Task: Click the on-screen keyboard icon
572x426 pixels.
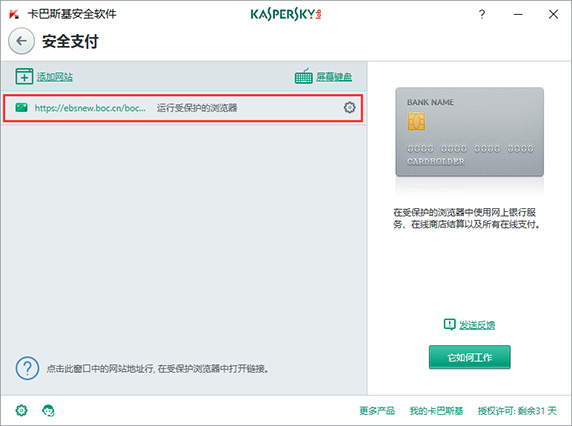Action: click(x=304, y=76)
